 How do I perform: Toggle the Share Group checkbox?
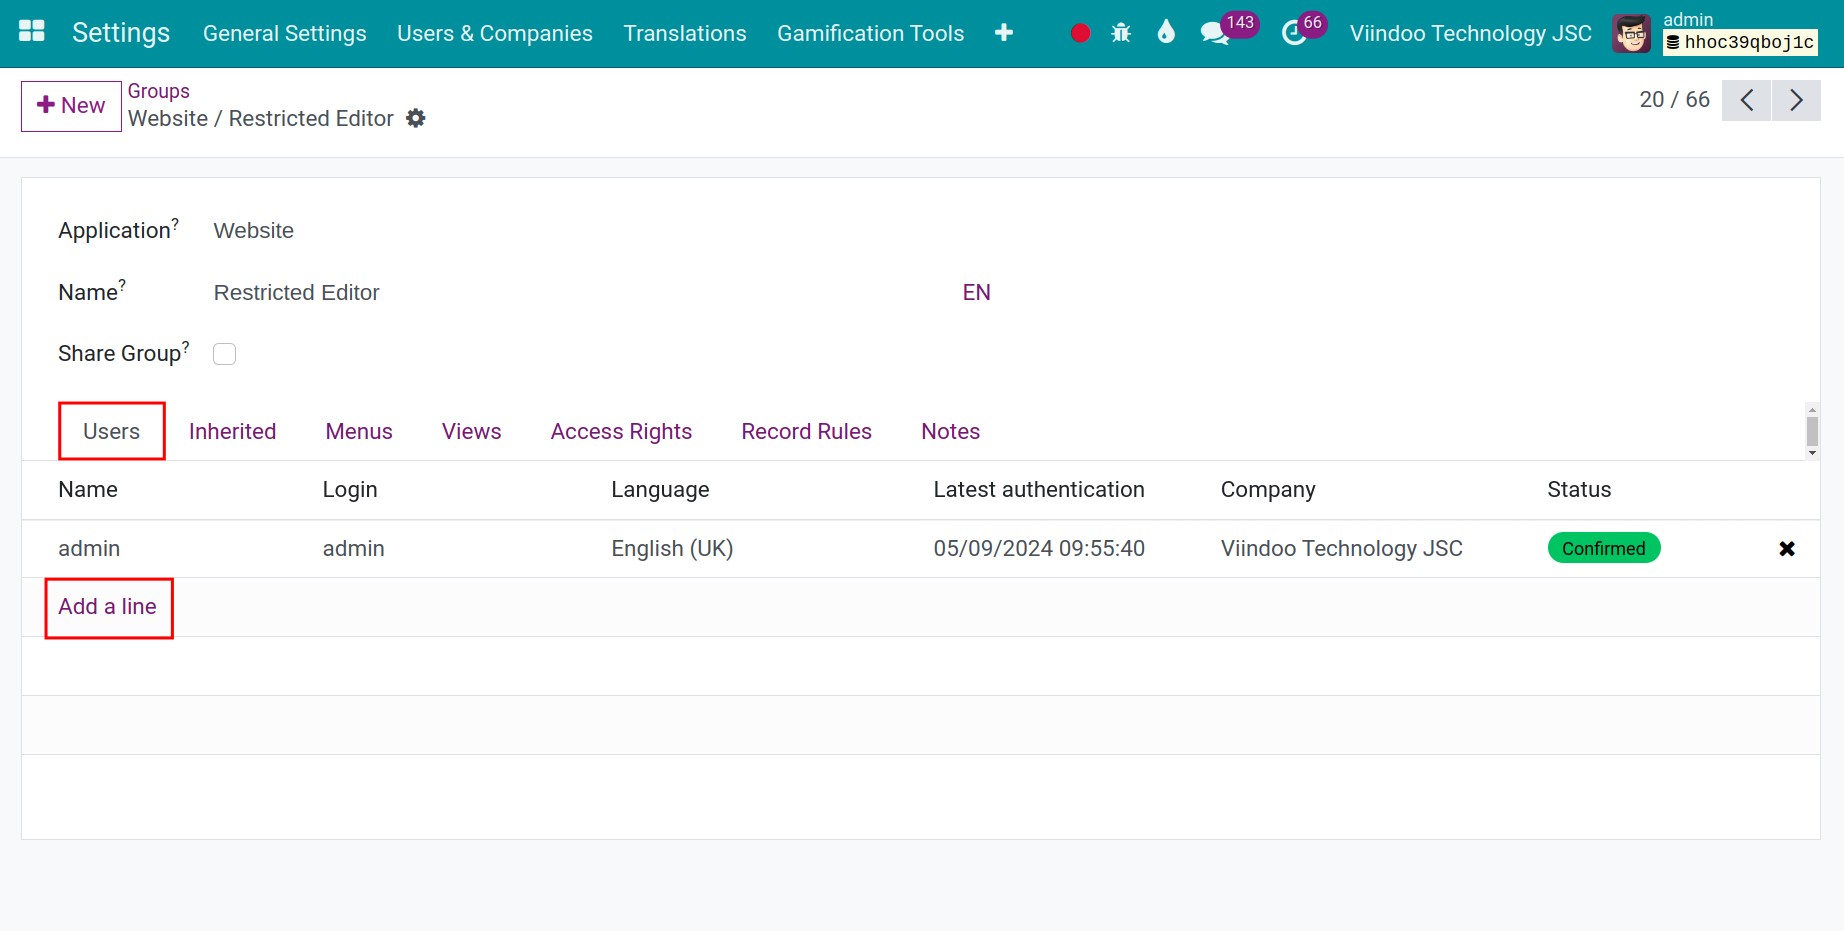pos(225,354)
